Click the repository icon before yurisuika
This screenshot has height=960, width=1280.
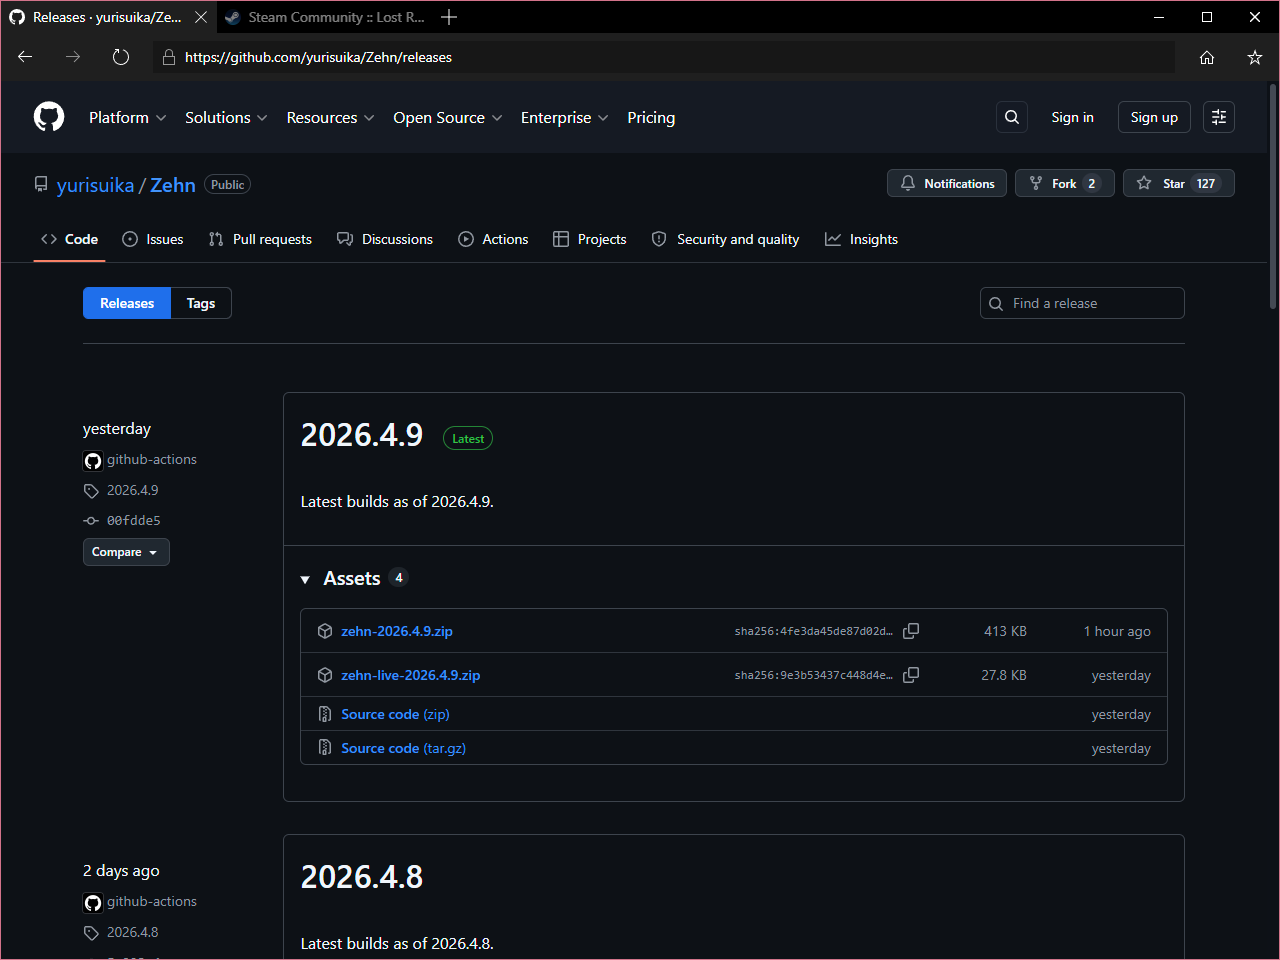coord(41,184)
